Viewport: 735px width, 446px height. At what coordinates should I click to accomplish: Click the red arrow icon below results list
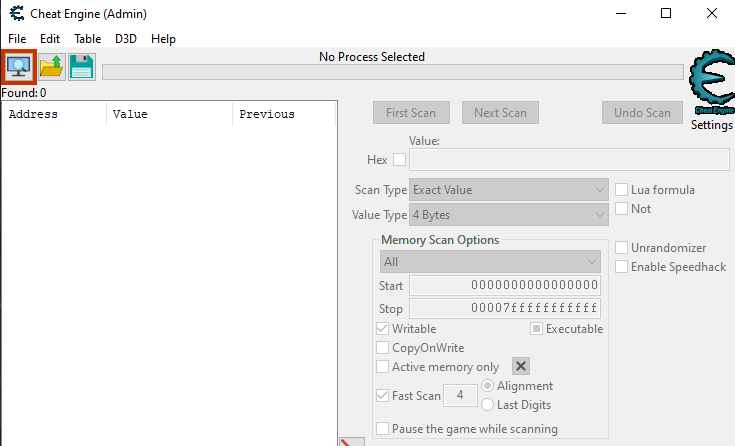pyautogui.click(x=352, y=442)
